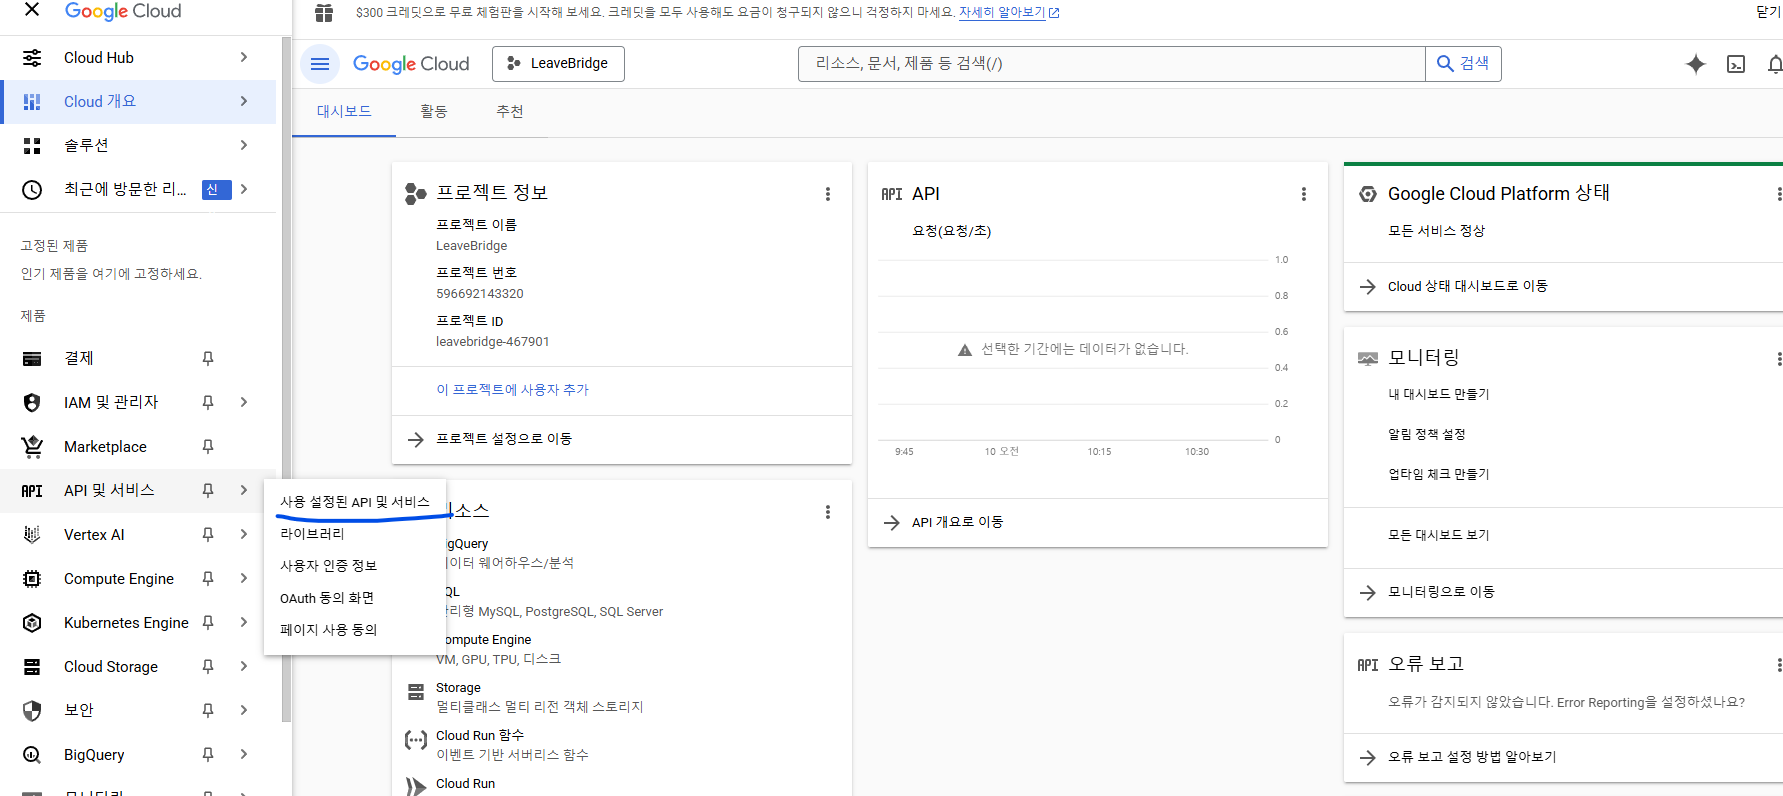
Task: Open the hamburger navigation menu button
Action: coord(320,64)
